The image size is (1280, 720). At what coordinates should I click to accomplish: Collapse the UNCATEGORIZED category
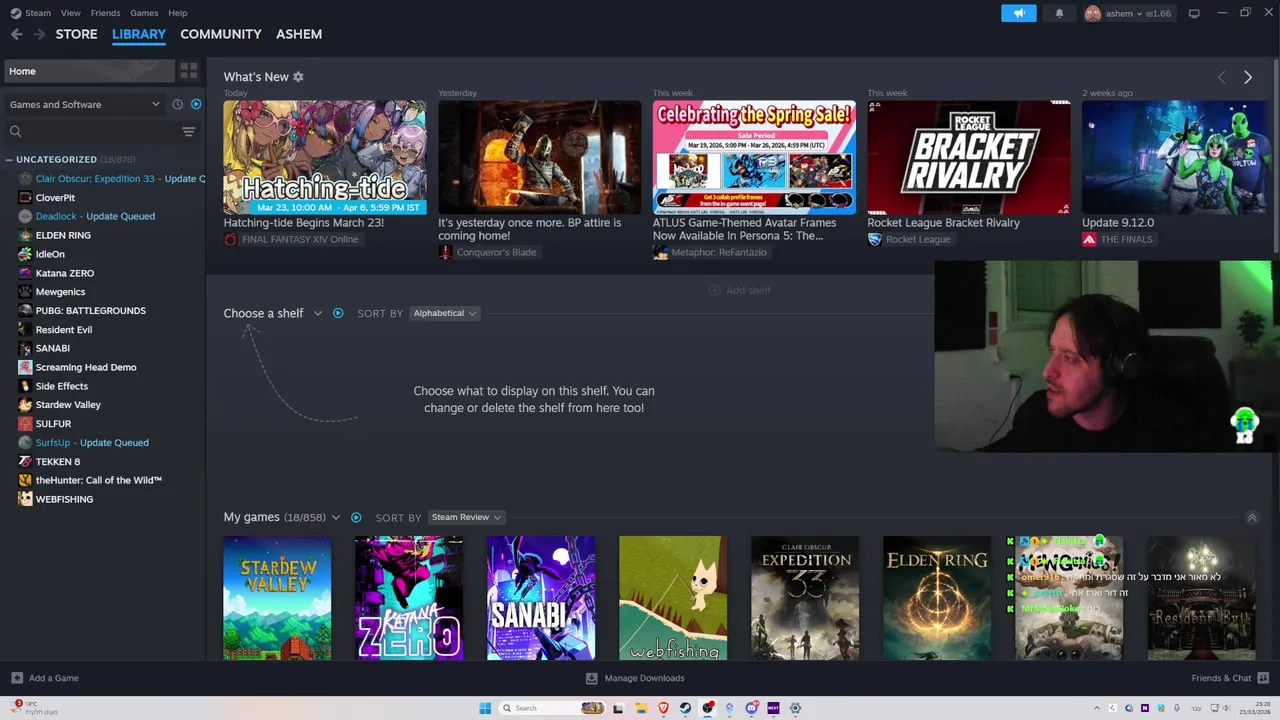click(x=9, y=160)
